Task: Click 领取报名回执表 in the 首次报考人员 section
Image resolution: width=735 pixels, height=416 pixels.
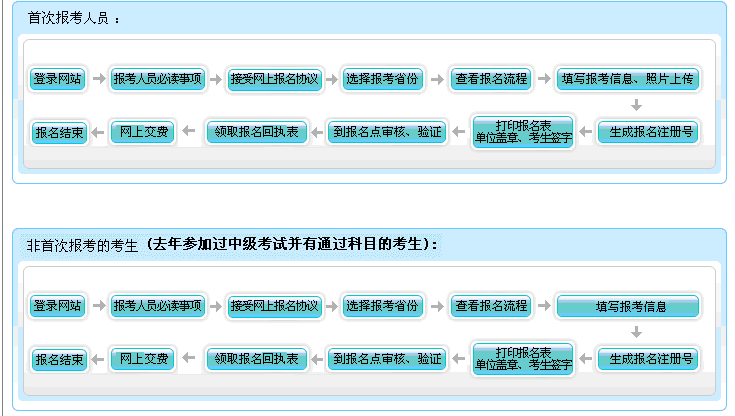Action: pos(252,132)
